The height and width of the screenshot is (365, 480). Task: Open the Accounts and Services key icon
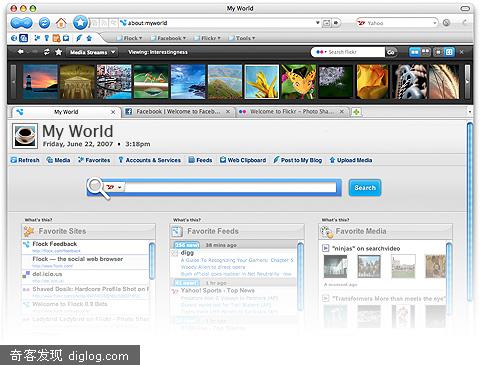click(47, 38)
